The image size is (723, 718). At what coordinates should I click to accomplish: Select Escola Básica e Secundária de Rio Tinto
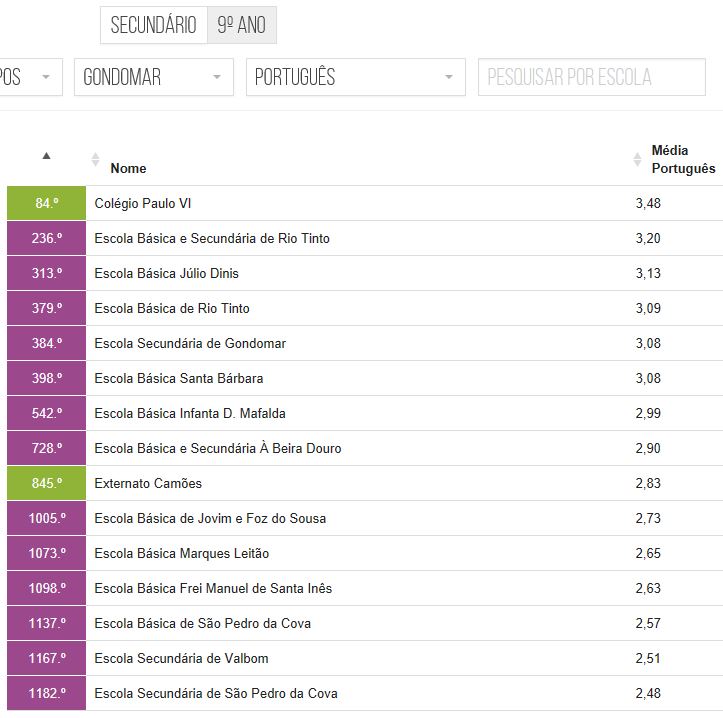click(365, 238)
